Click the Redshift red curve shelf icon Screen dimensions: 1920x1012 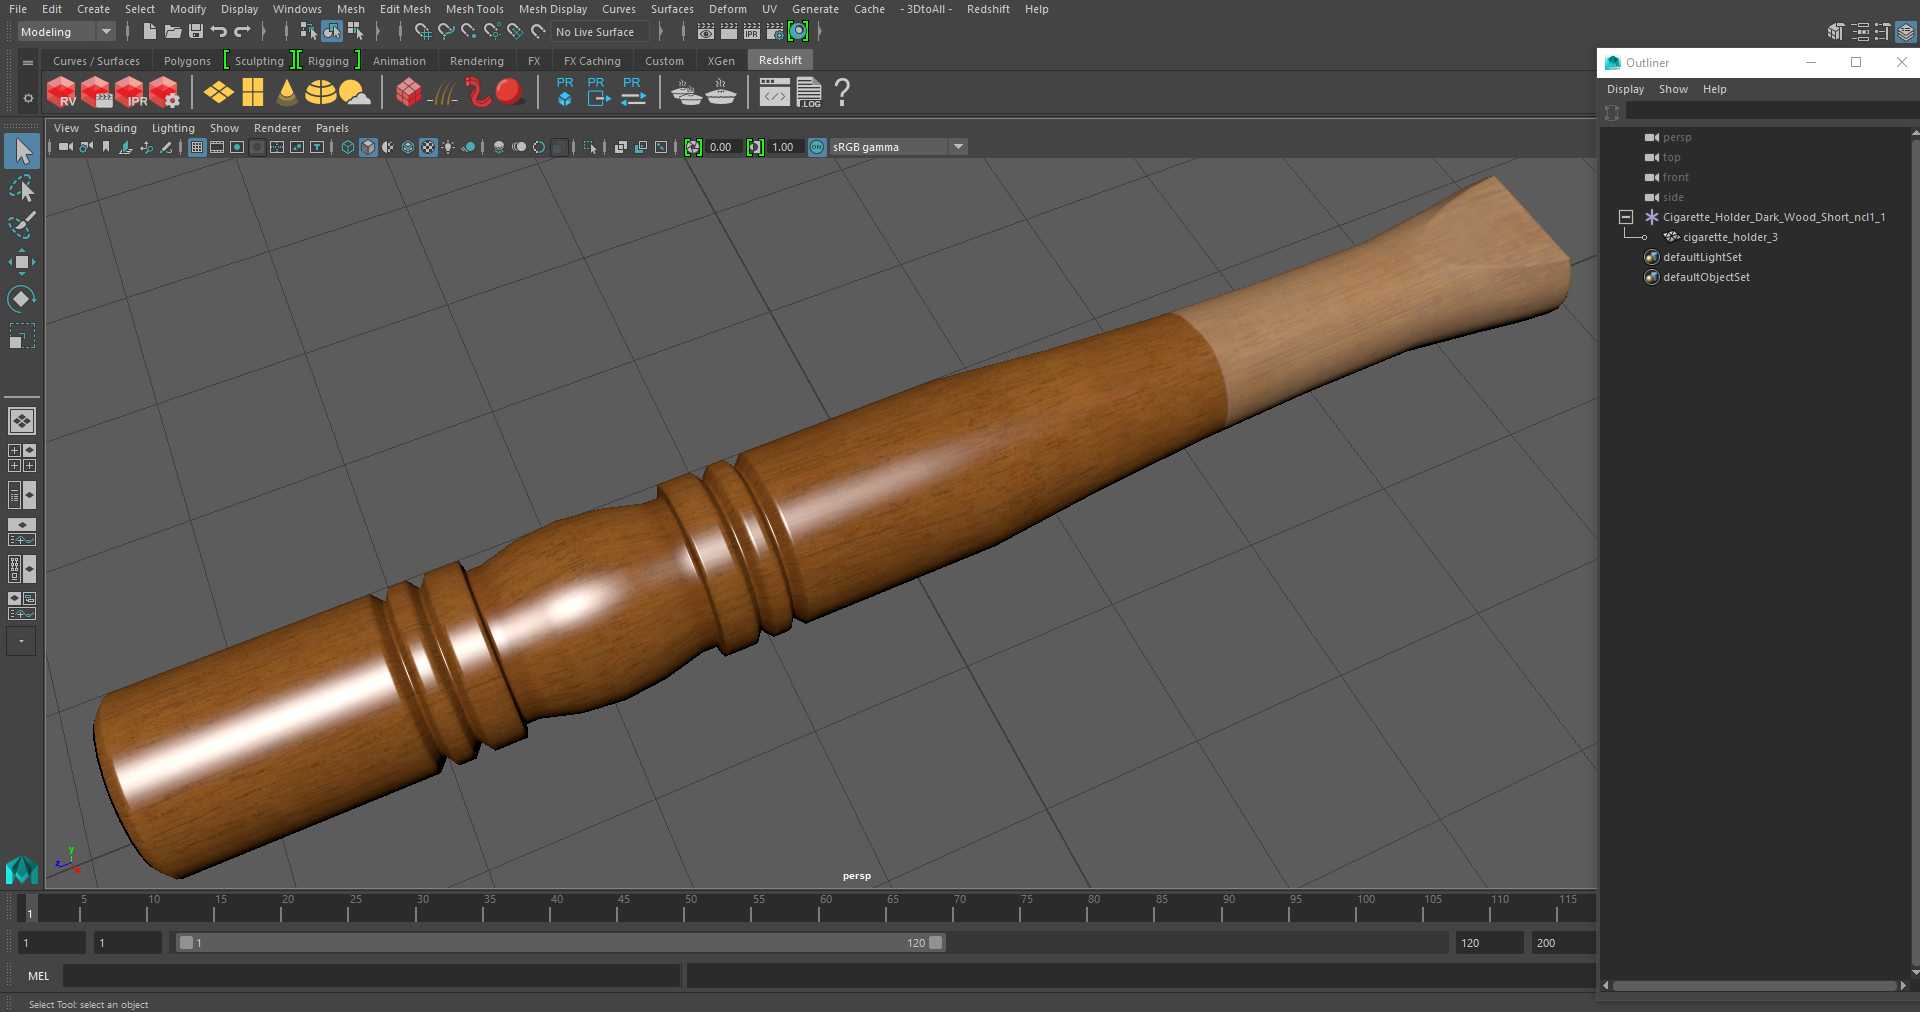(478, 93)
